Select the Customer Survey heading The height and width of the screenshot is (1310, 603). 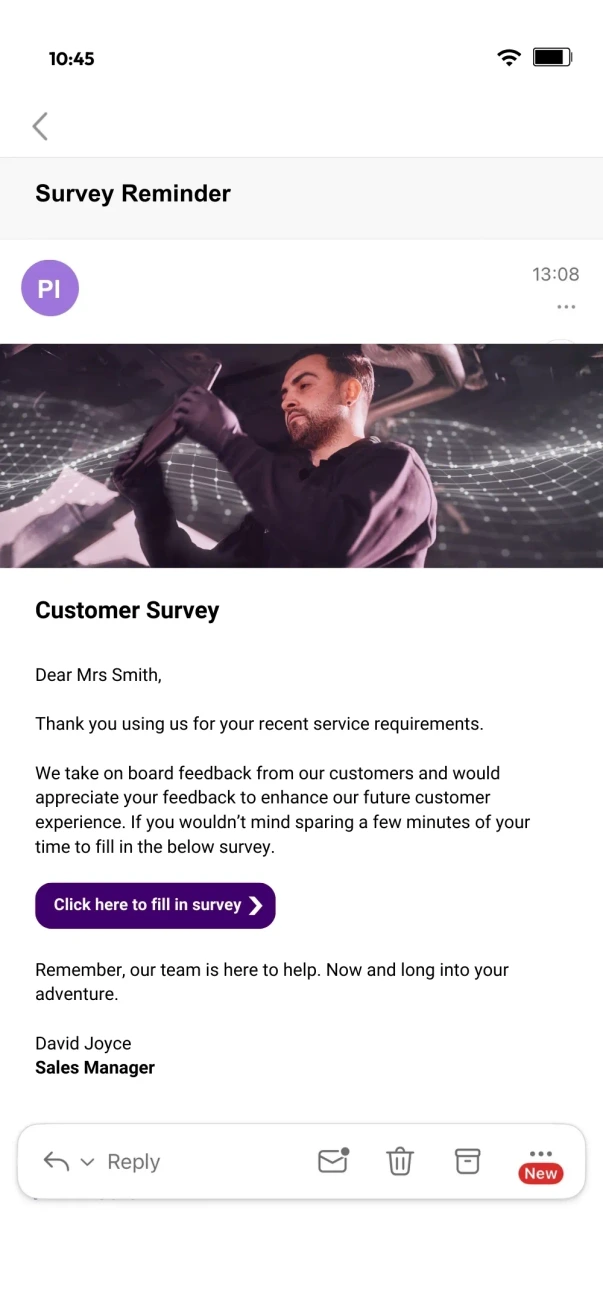click(127, 611)
